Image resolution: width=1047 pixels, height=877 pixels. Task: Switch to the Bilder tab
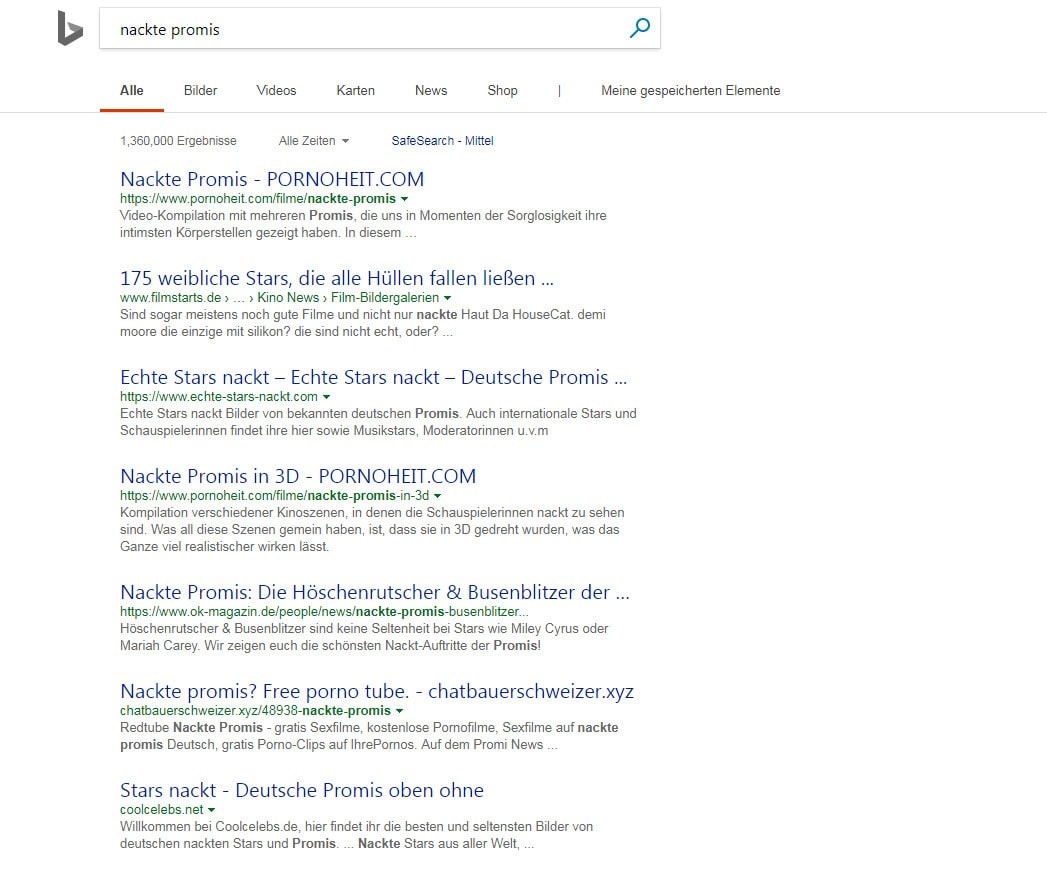tap(200, 90)
